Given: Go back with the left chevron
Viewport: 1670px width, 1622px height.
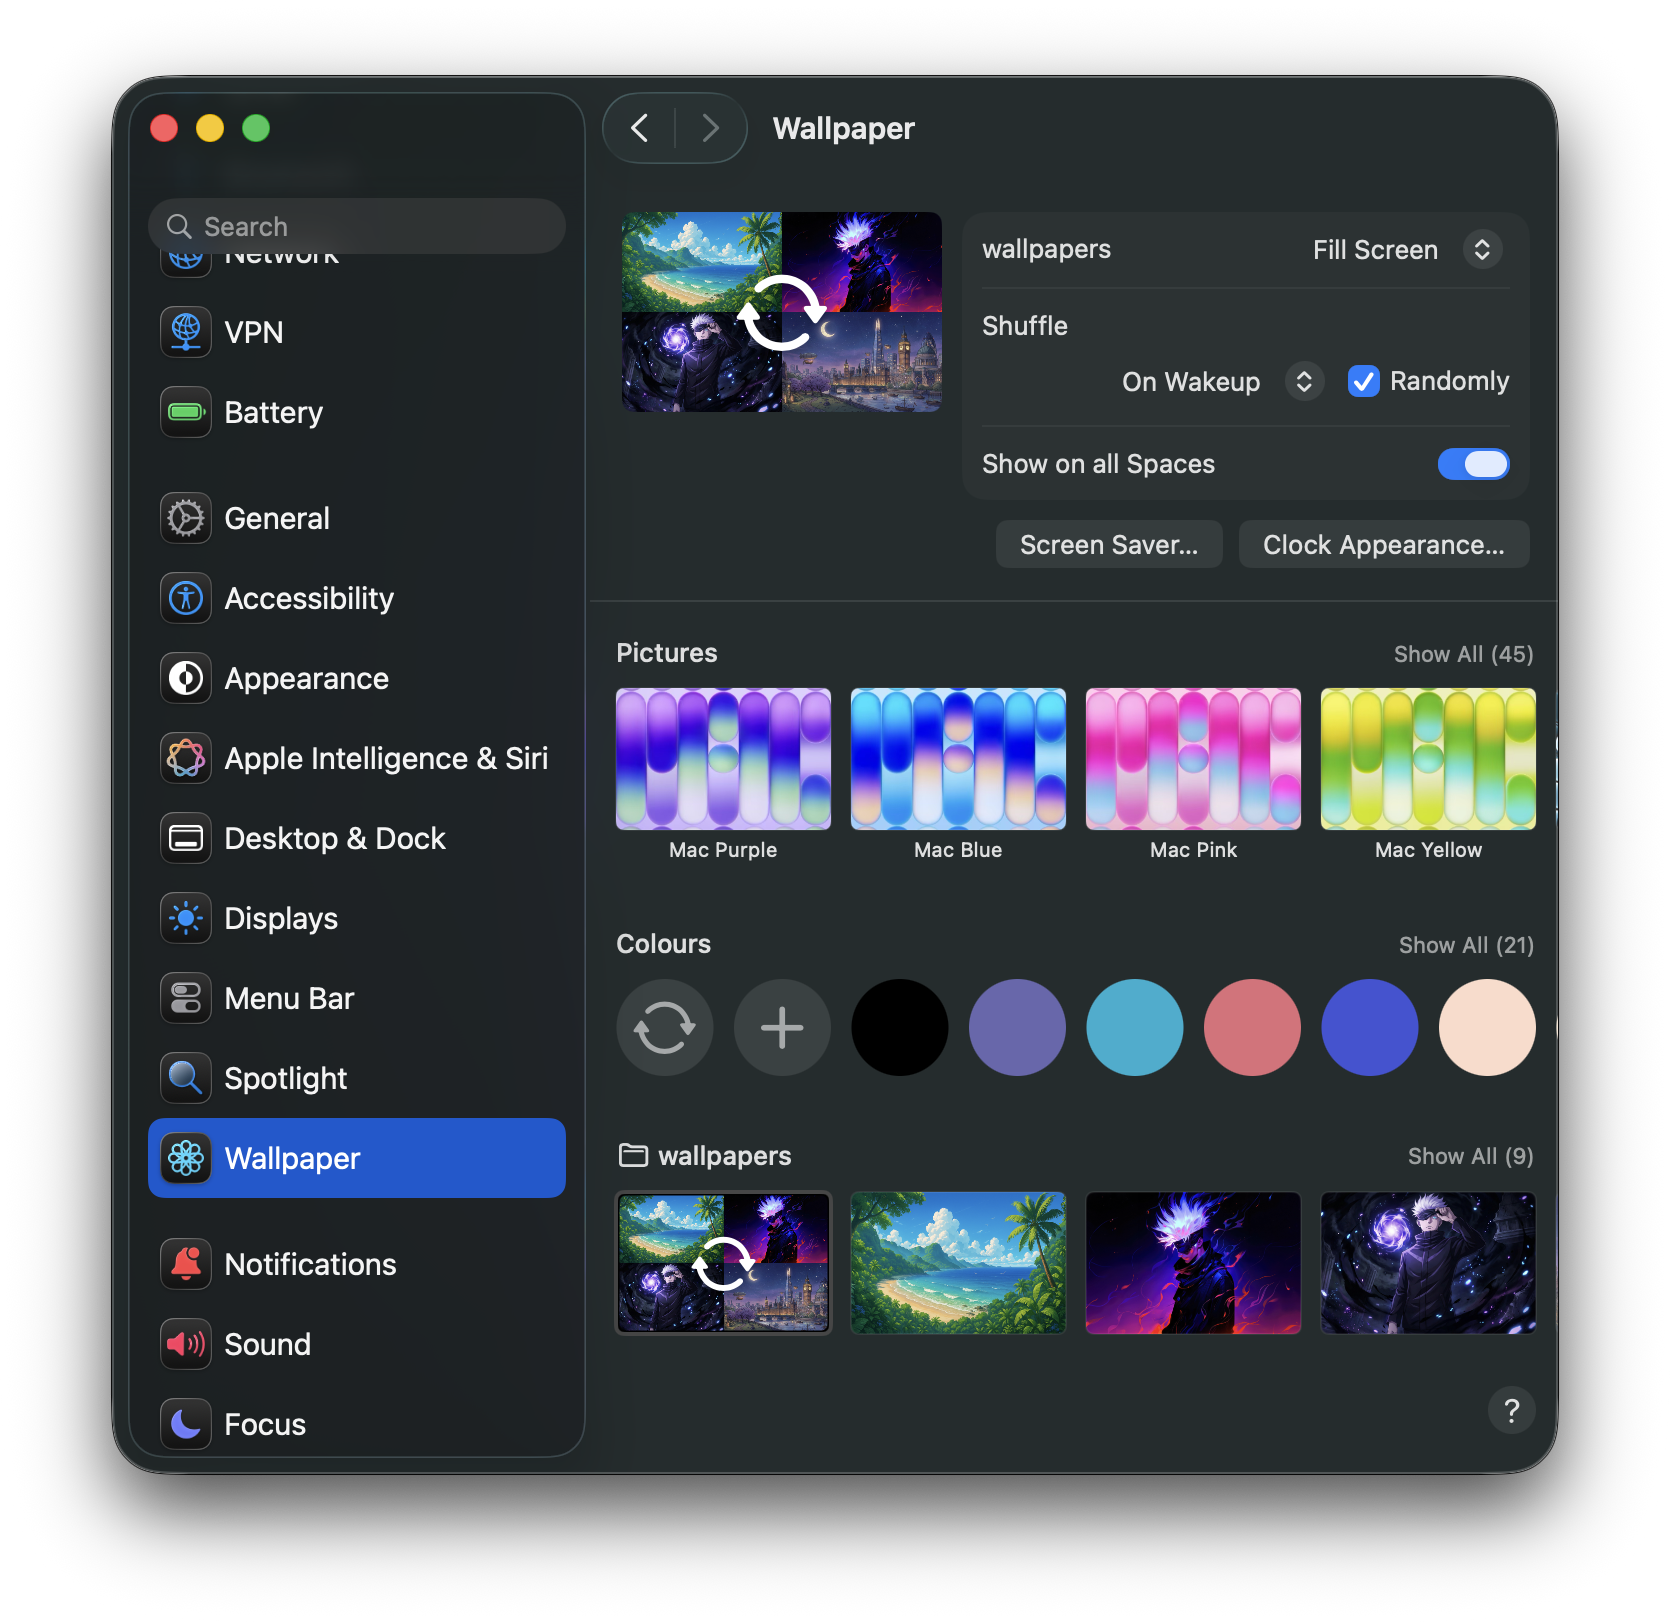Looking at the screenshot, I should (640, 128).
